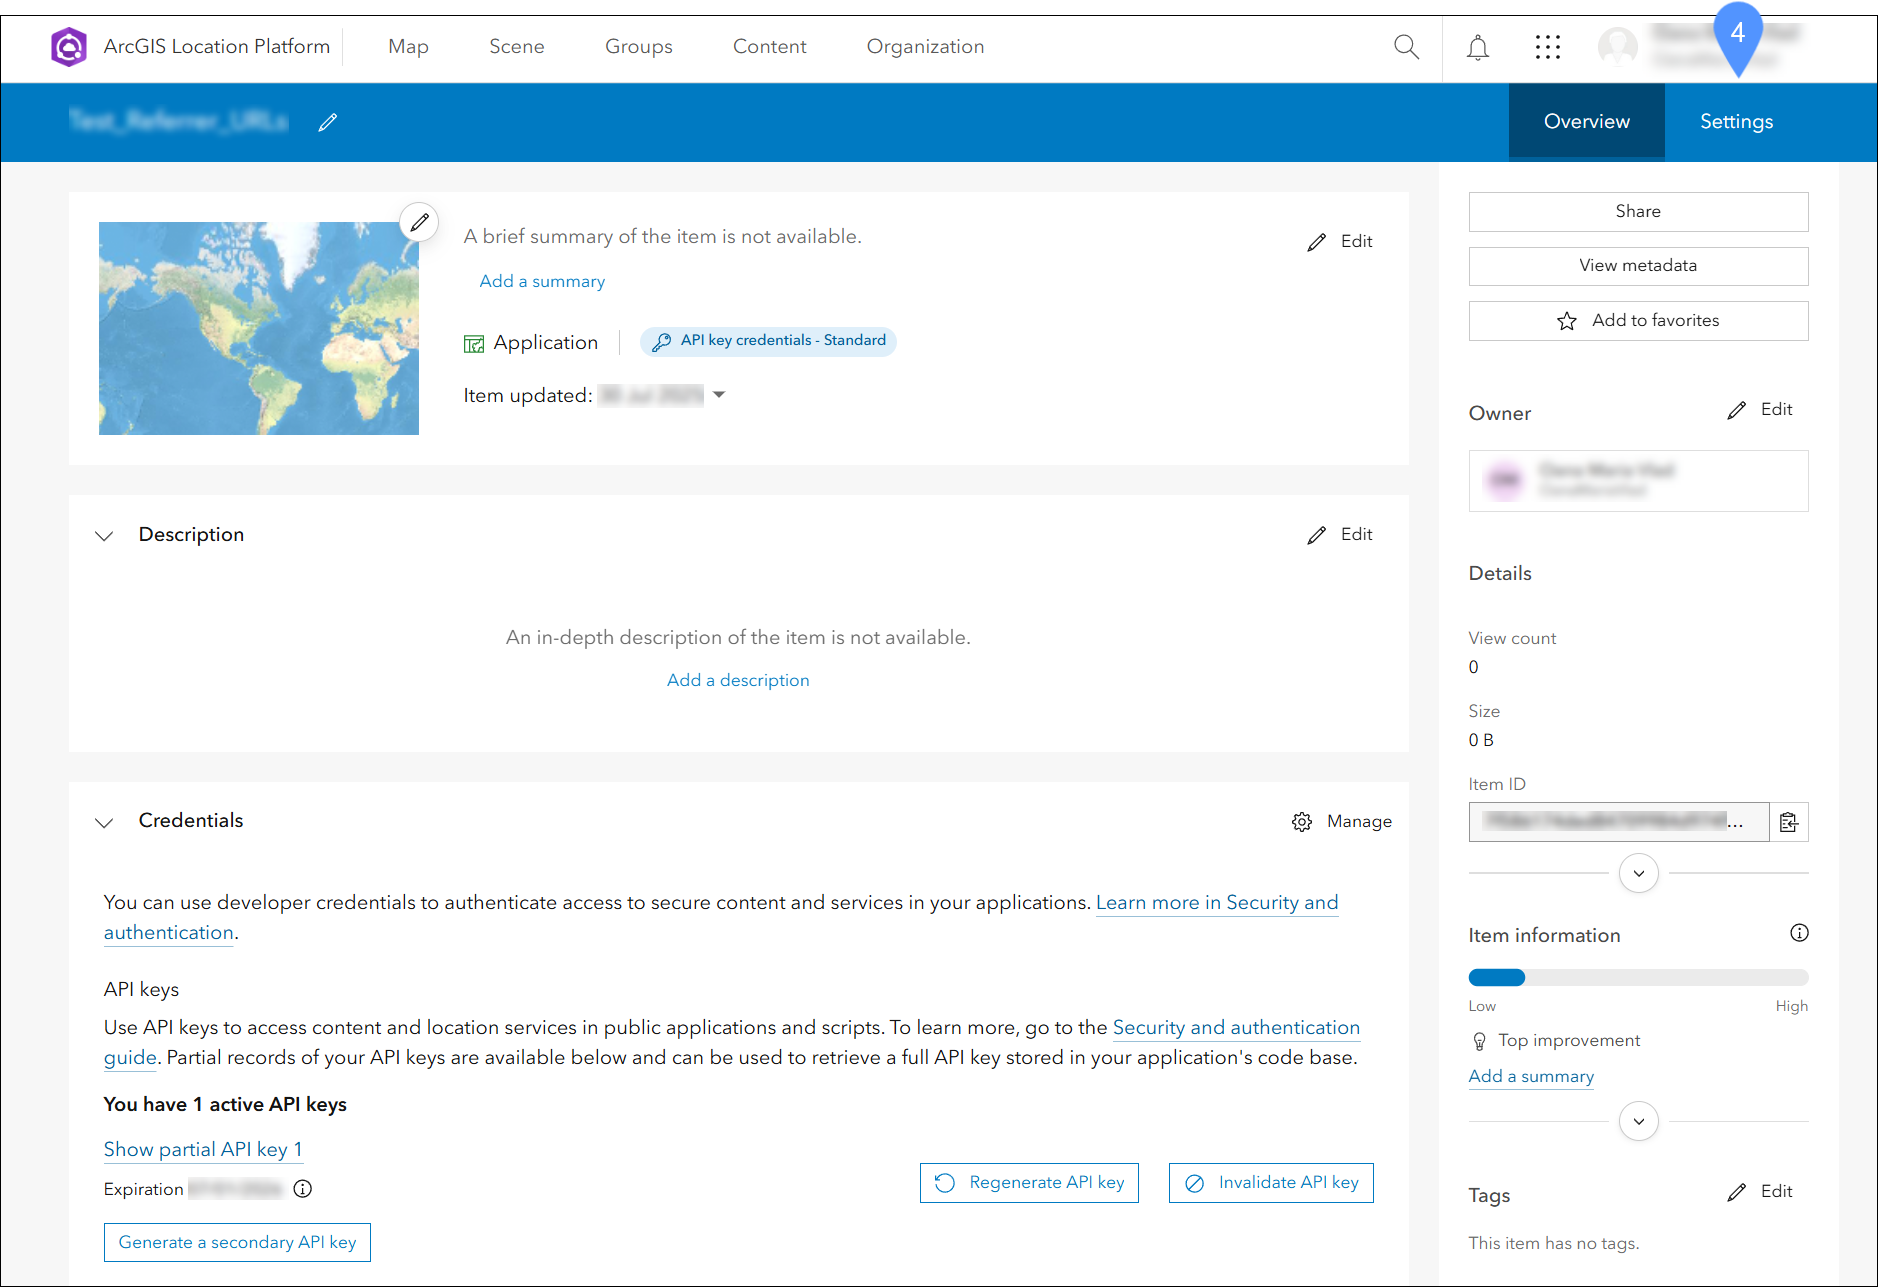Image resolution: width=1878 pixels, height=1287 pixels.
Task: Open Learn more in Security and authentication link
Action: [1217, 903]
